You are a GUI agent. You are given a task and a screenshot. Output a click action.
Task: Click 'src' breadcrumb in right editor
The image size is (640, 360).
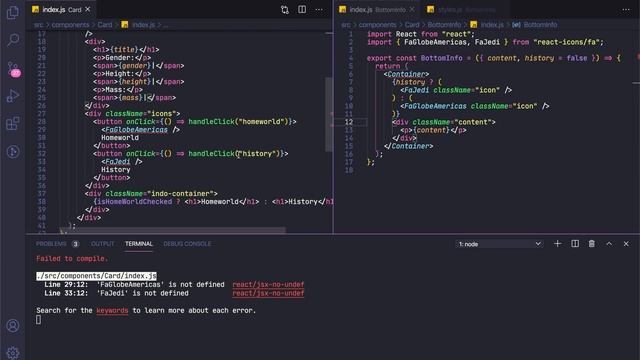[346, 25]
